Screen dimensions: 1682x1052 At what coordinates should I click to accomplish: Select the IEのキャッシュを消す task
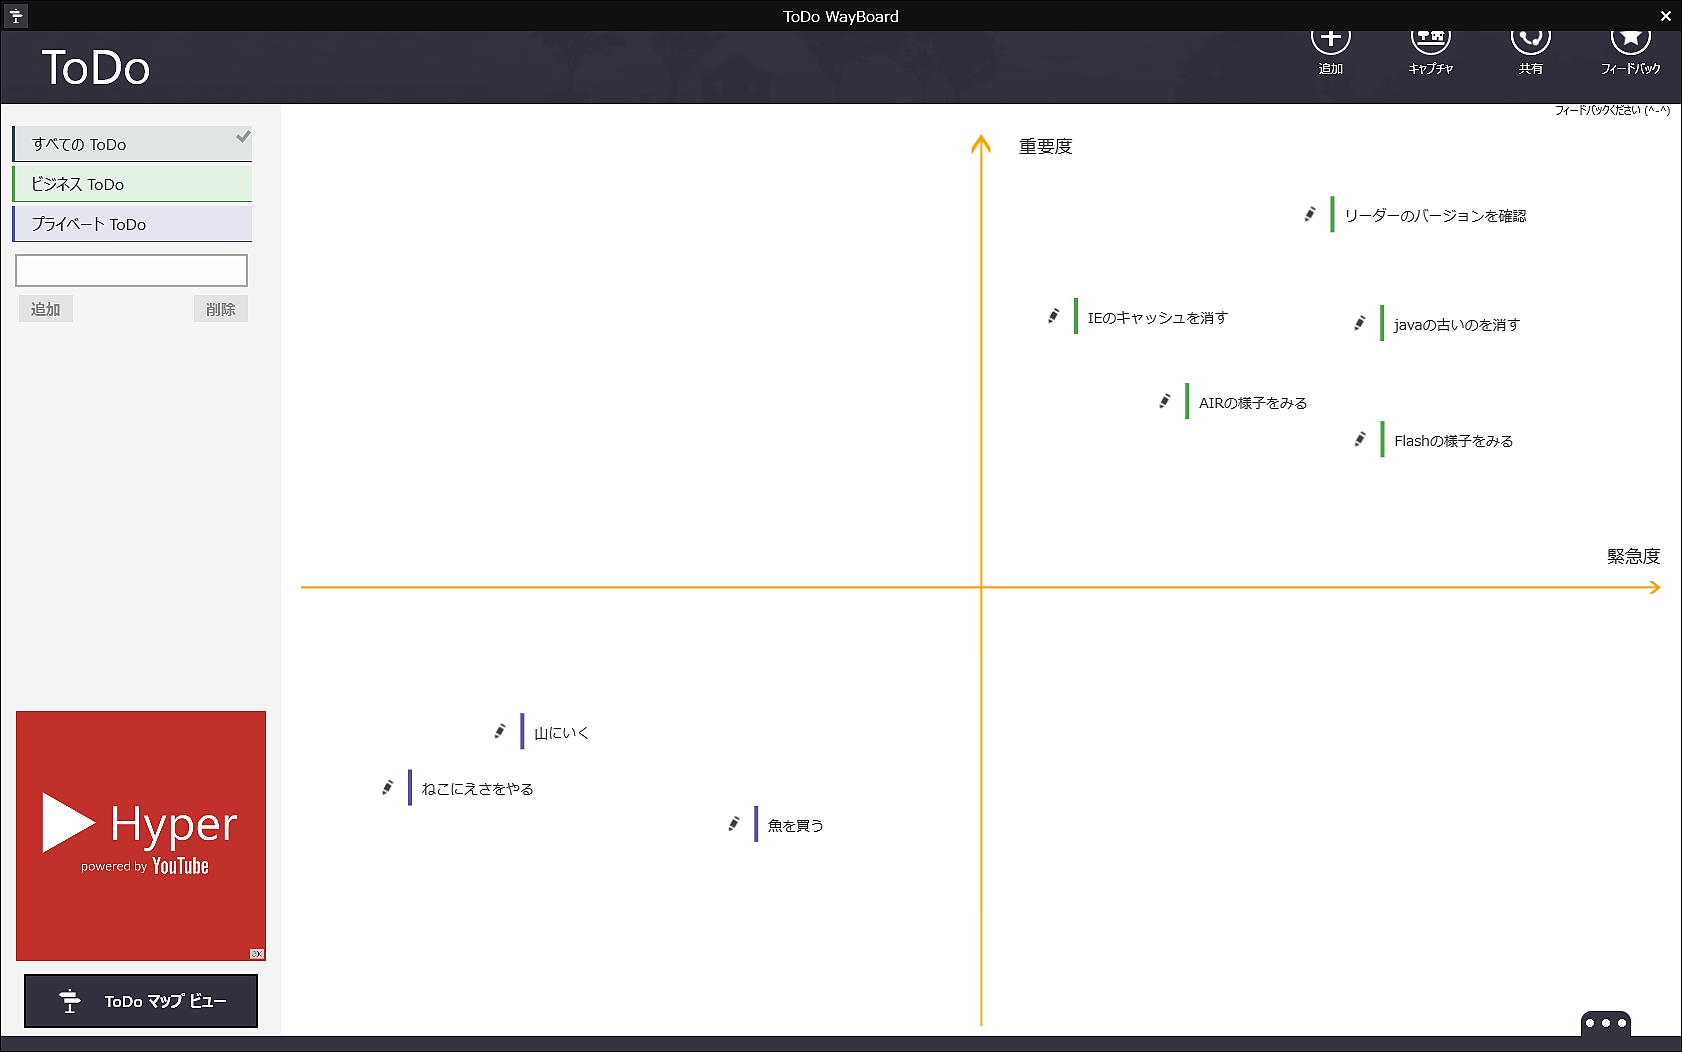tap(1157, 318)
